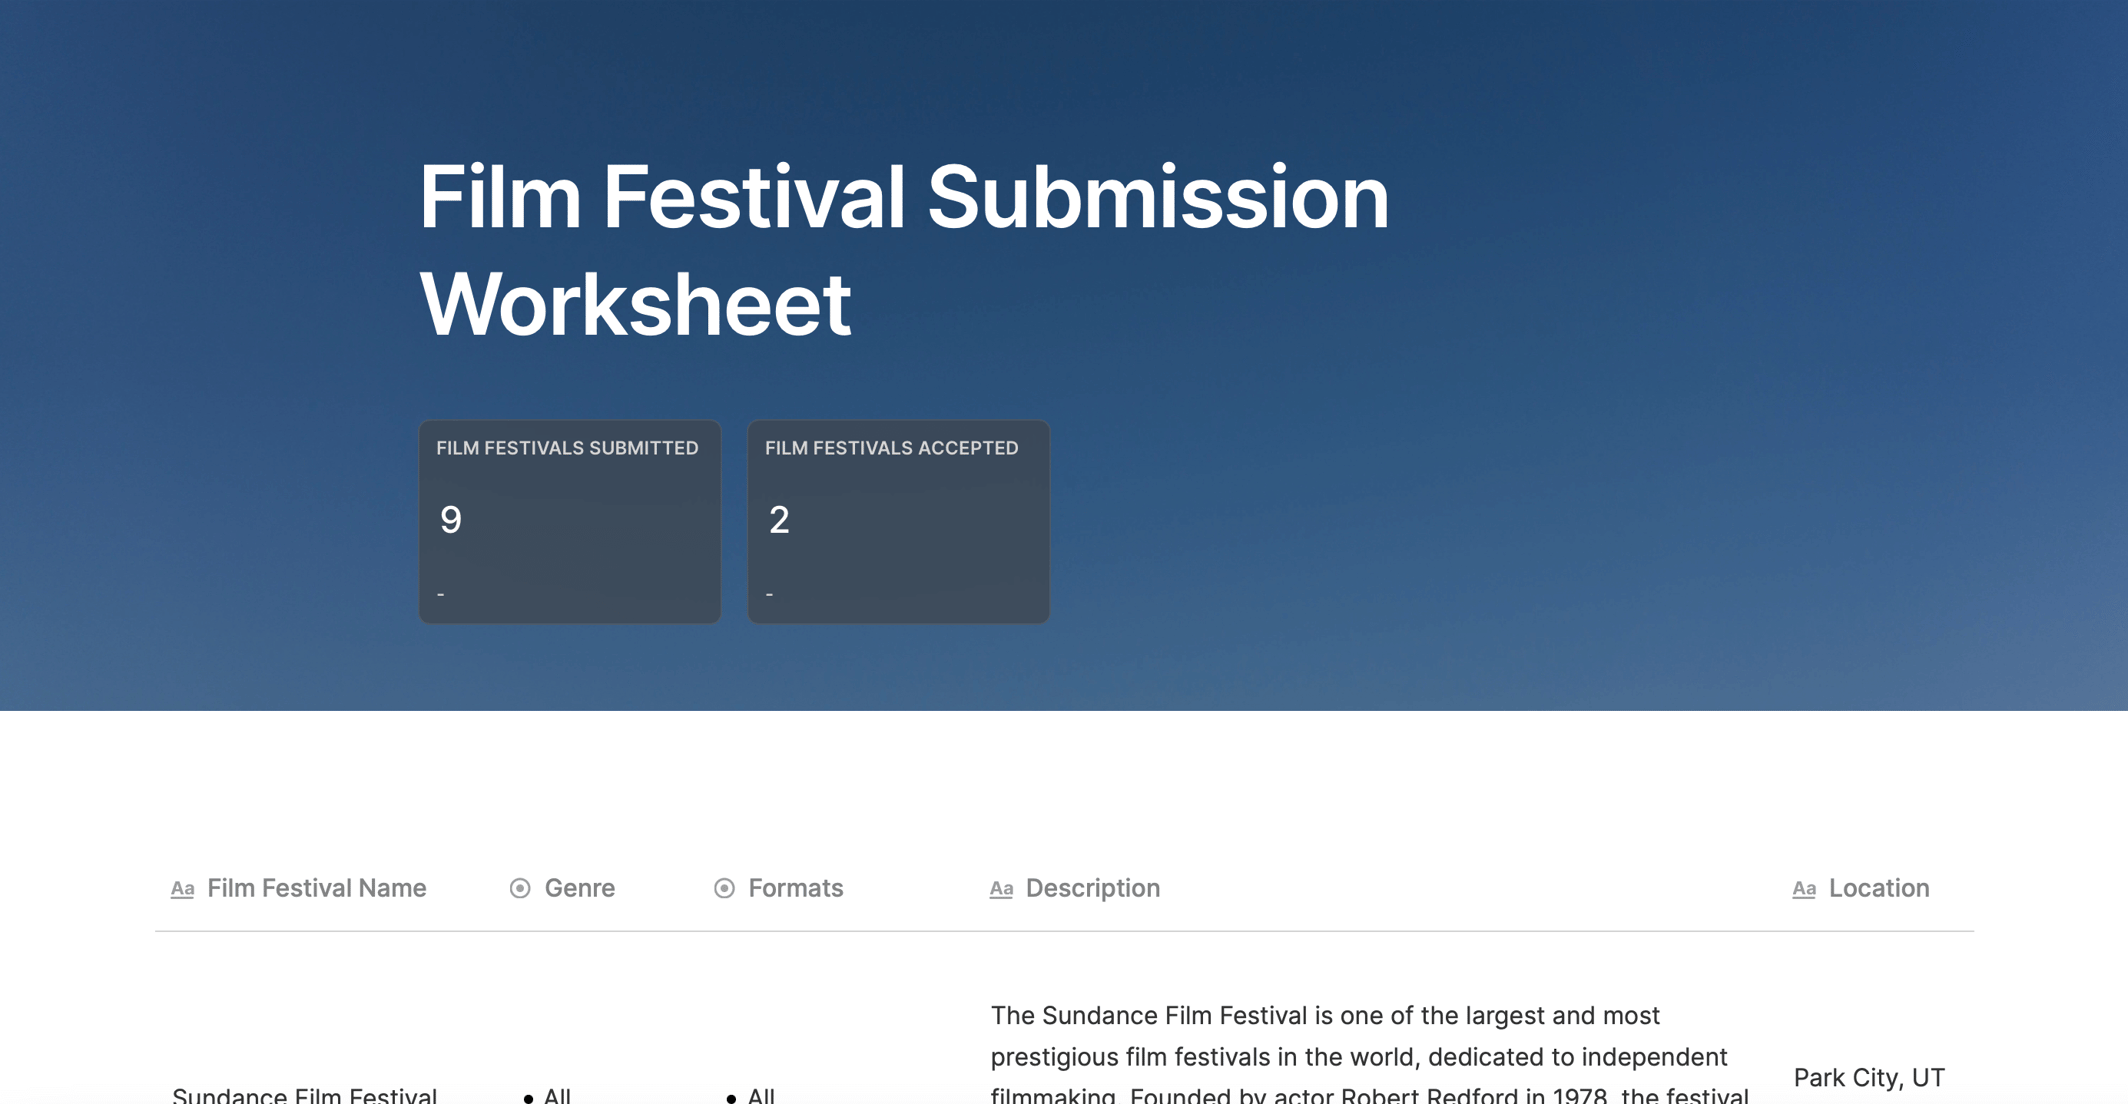
Task: Open the Description column header
Action: click(x=1075, y=888)
